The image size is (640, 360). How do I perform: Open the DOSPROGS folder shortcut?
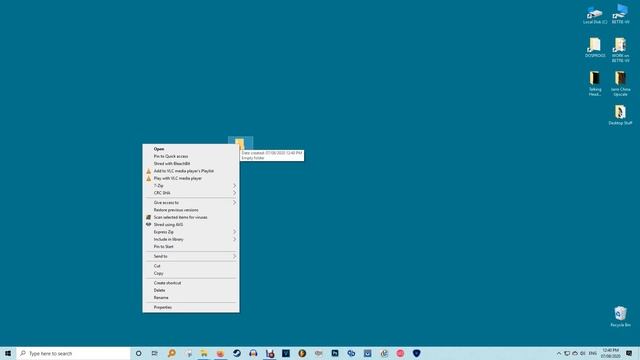click(x=595, y=47)
